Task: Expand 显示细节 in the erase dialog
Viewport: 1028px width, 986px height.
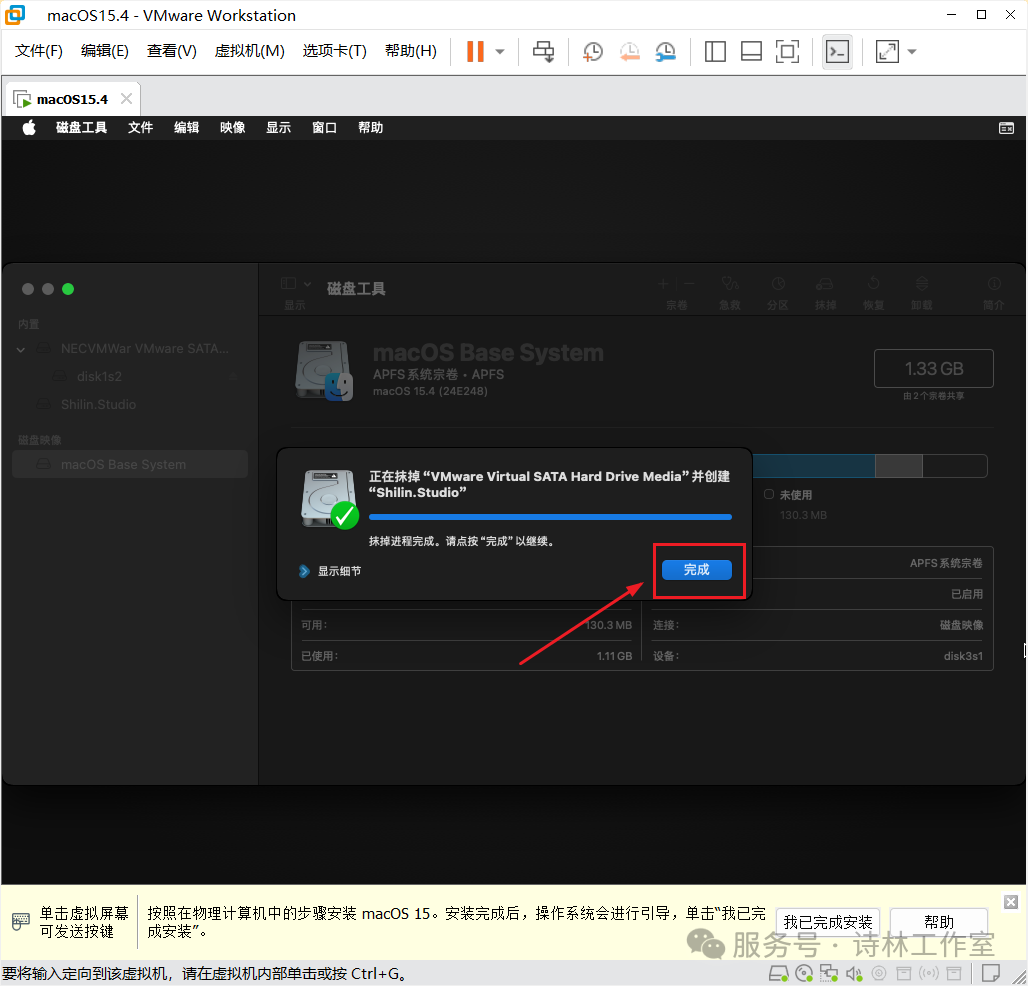Action: pyautogui.click(x=304, y=571)
